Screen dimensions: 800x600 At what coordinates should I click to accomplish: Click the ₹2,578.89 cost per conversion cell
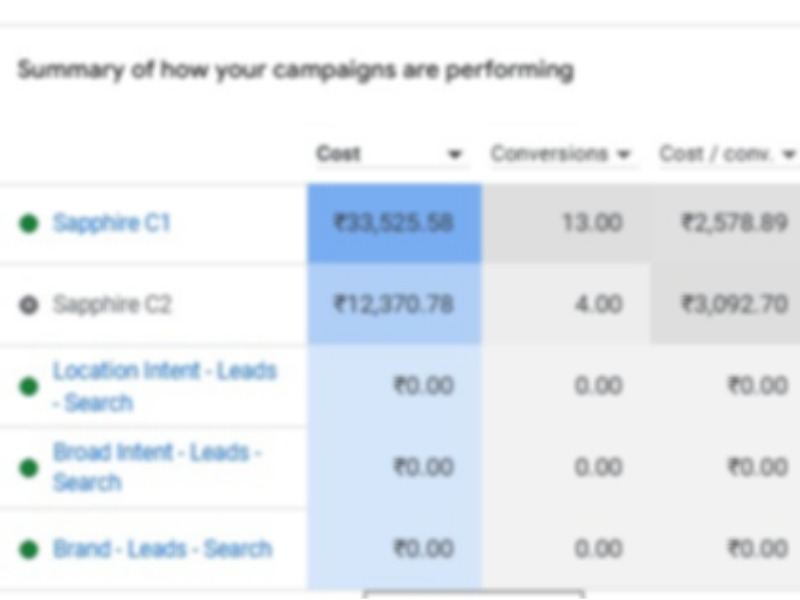coord(734,223)
